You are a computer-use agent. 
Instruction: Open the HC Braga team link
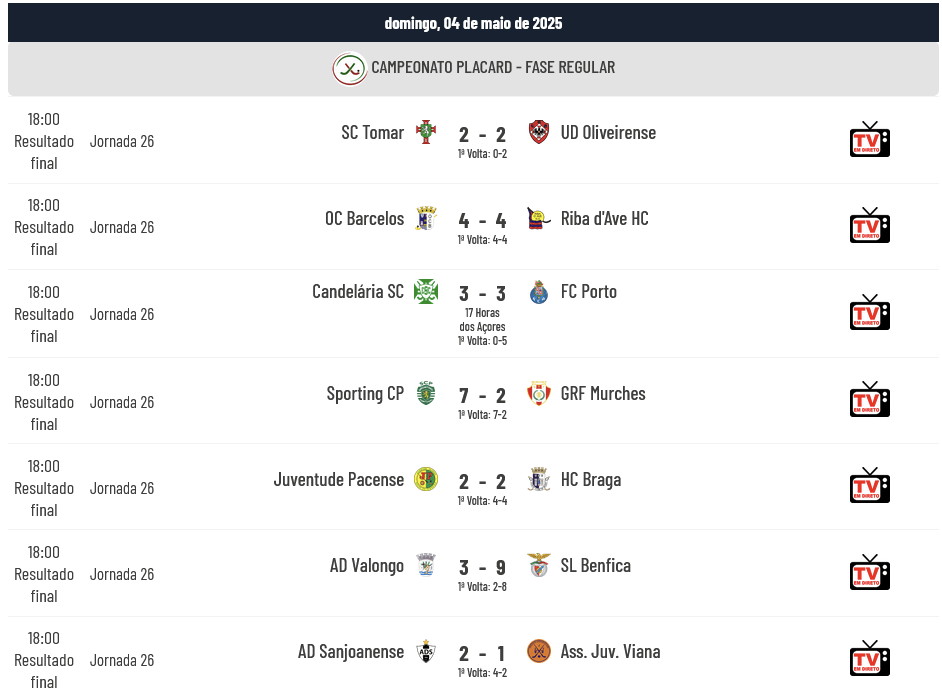pos(591,480)
